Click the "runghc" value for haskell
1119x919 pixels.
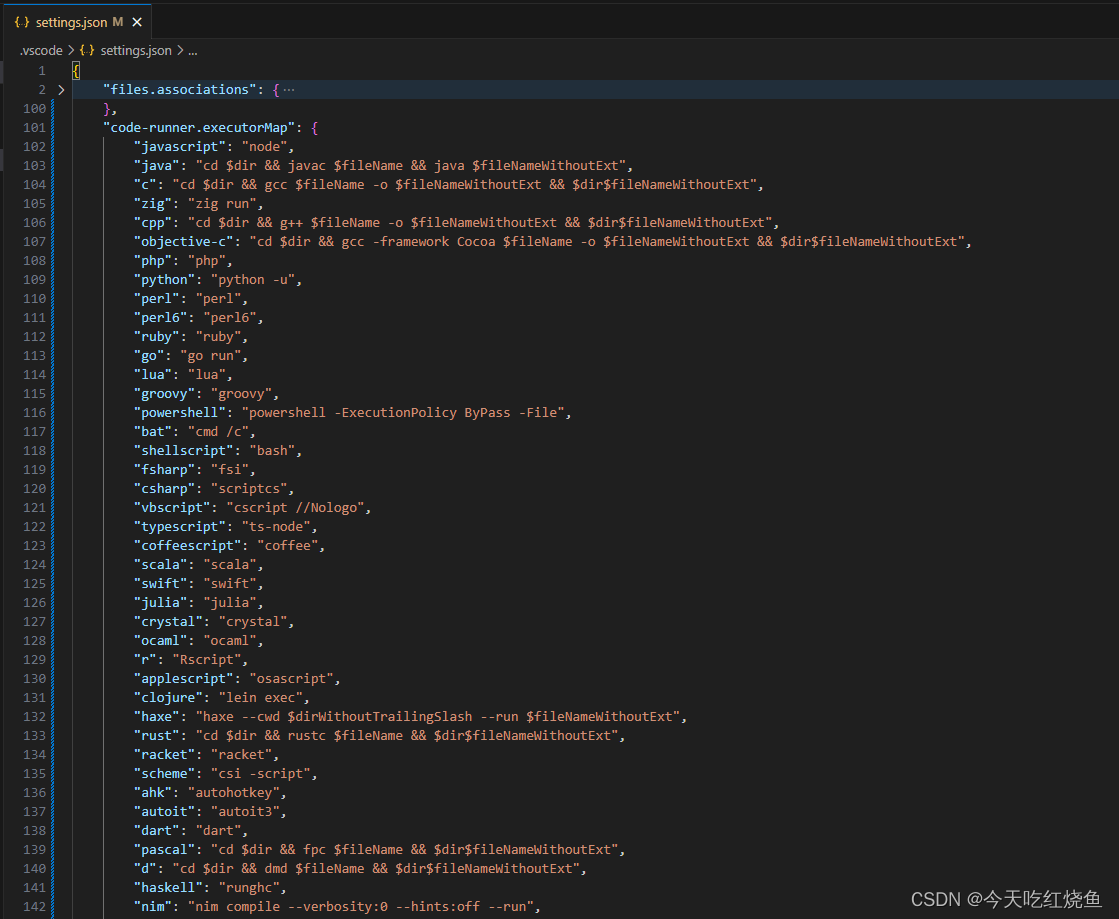pos(250,887)
